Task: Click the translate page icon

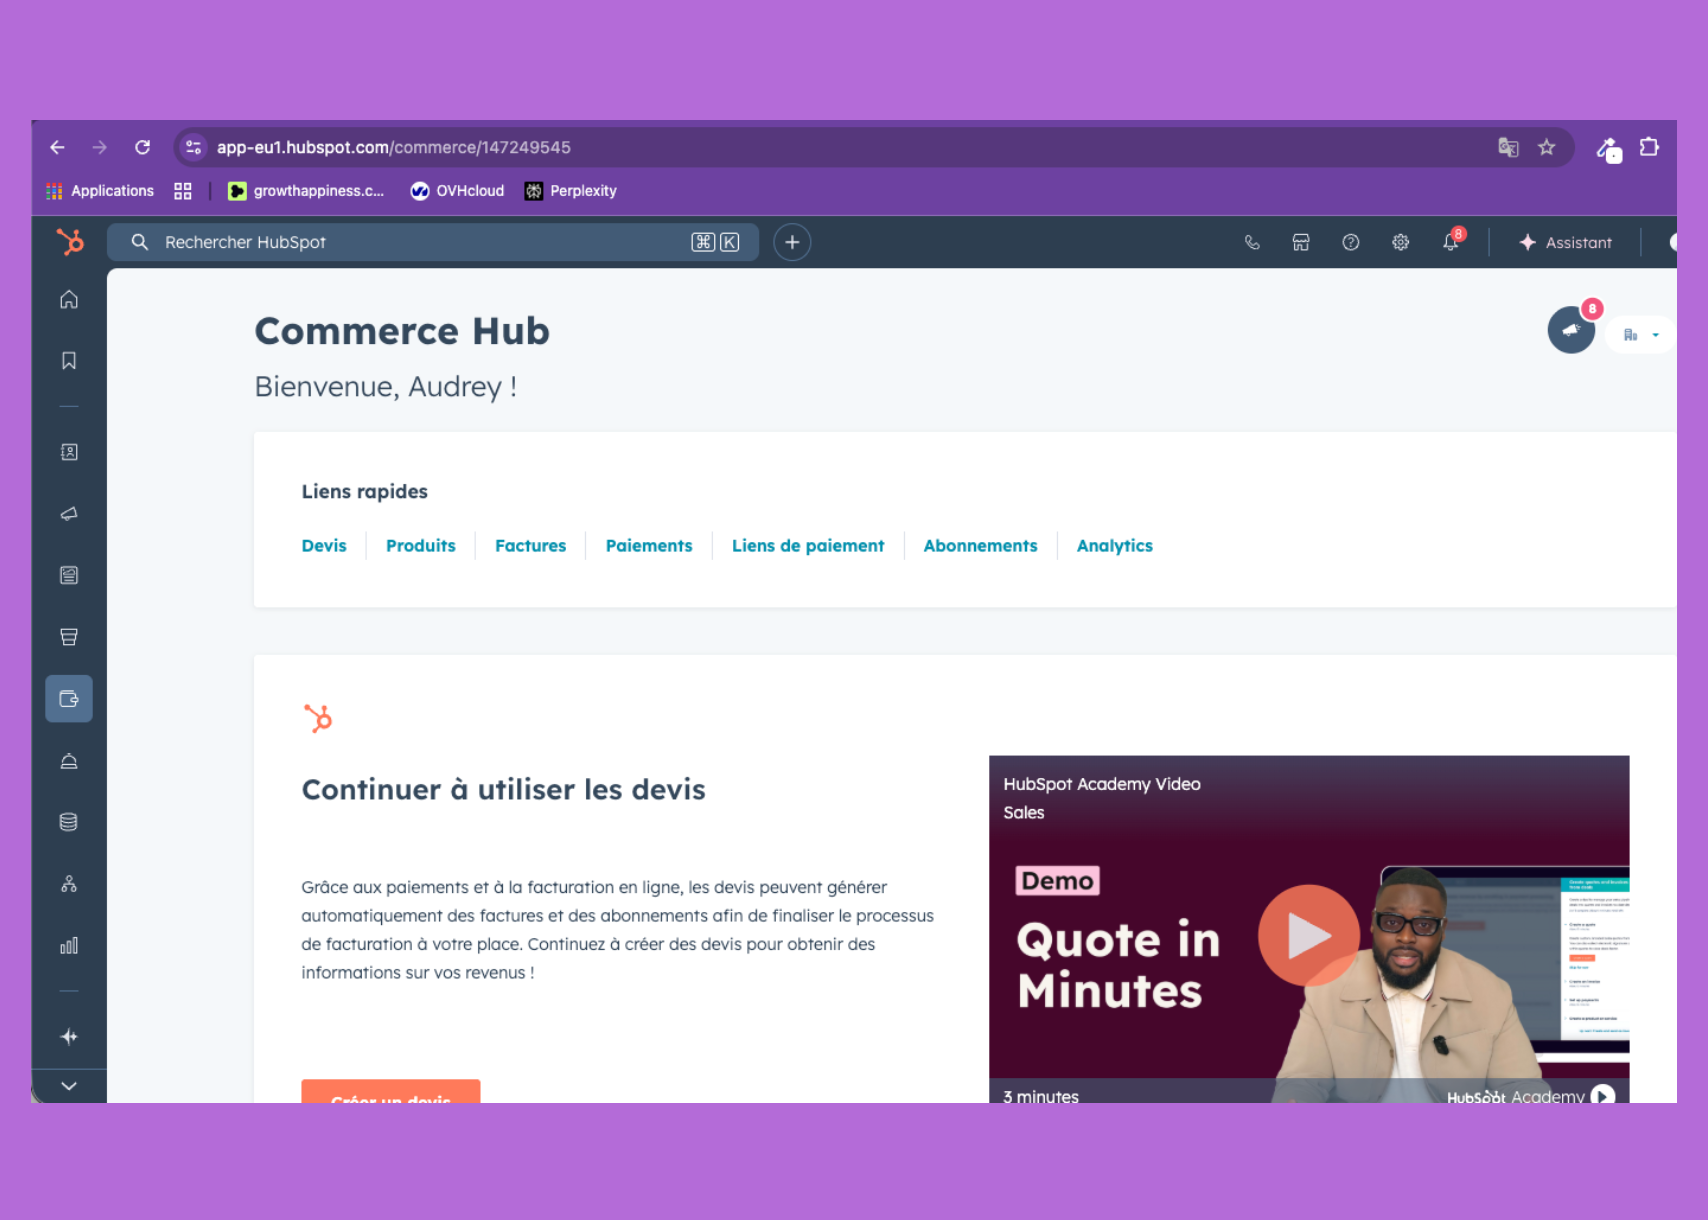Action: click(x=1508, y=147)
